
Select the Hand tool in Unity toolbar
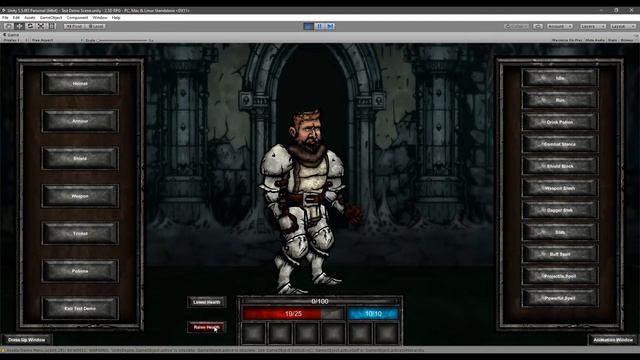coord(8,26)
